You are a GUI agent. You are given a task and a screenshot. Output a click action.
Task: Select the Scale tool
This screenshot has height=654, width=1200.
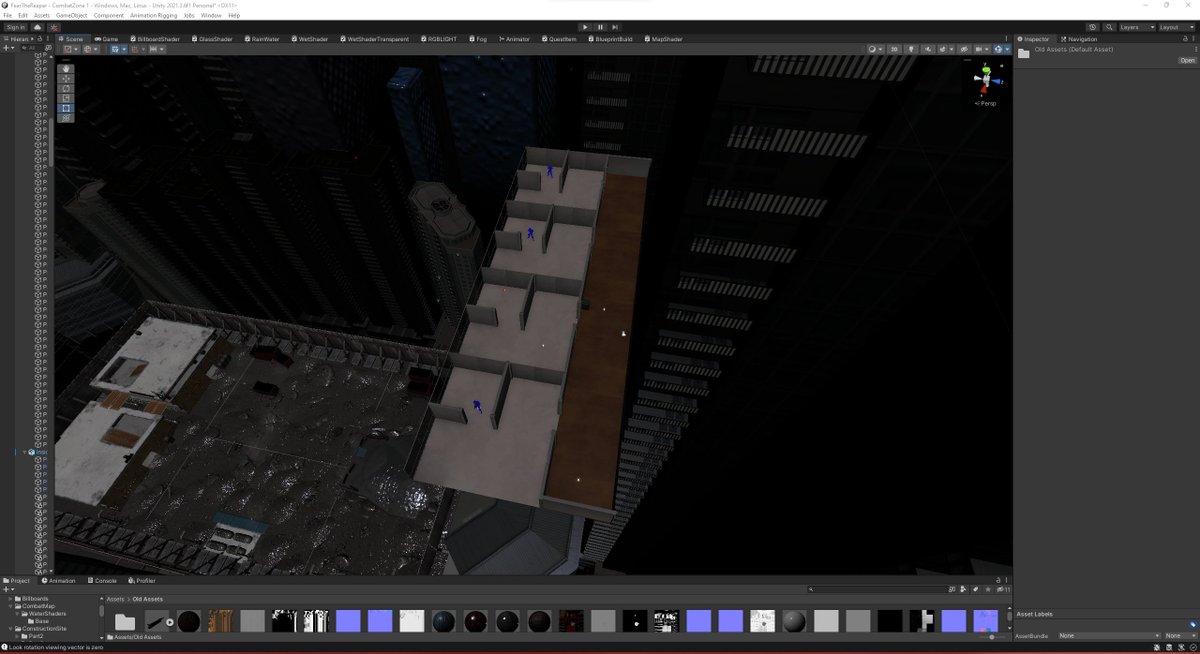coord(65,97)
